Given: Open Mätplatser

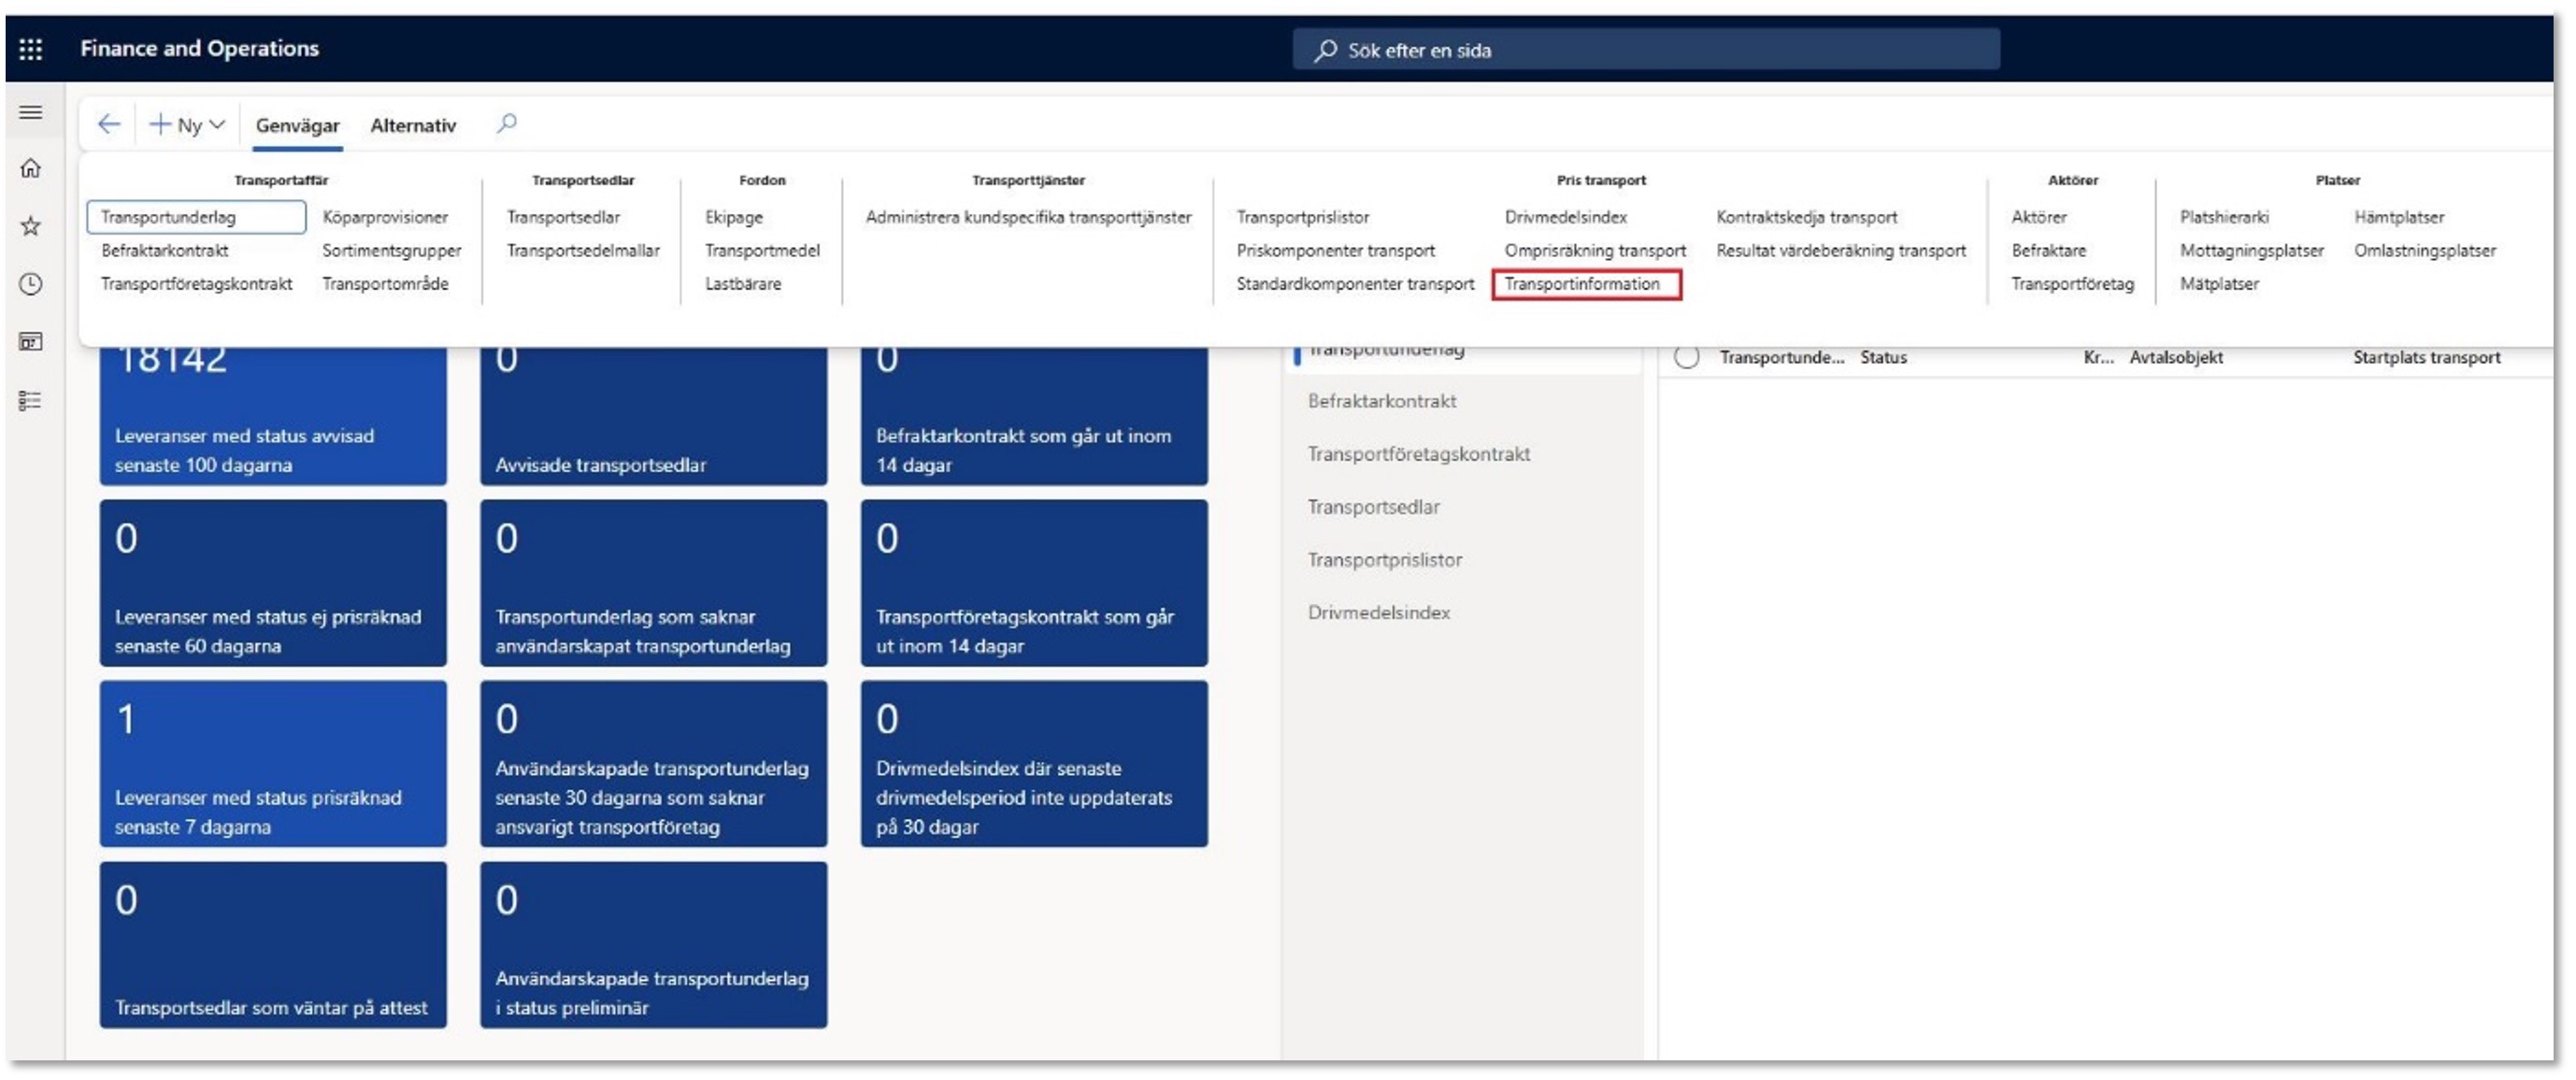Looking at the screenshot, I should point(2219,284).
